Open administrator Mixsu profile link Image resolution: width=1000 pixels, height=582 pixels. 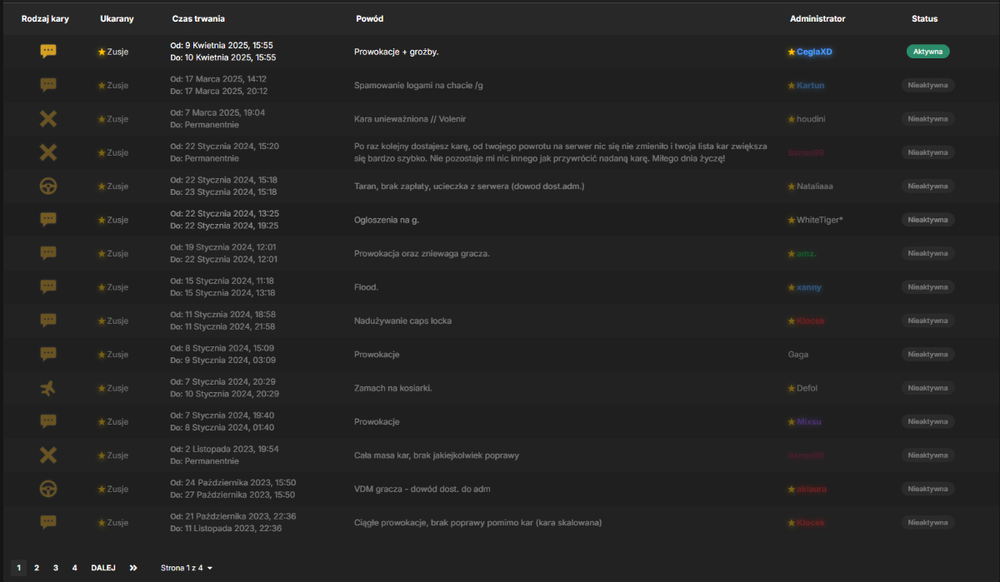(809, 422)
